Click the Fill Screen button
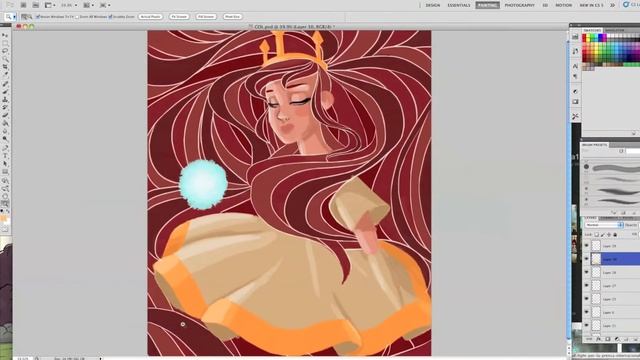The image size is (640, 360). [206, 17]
